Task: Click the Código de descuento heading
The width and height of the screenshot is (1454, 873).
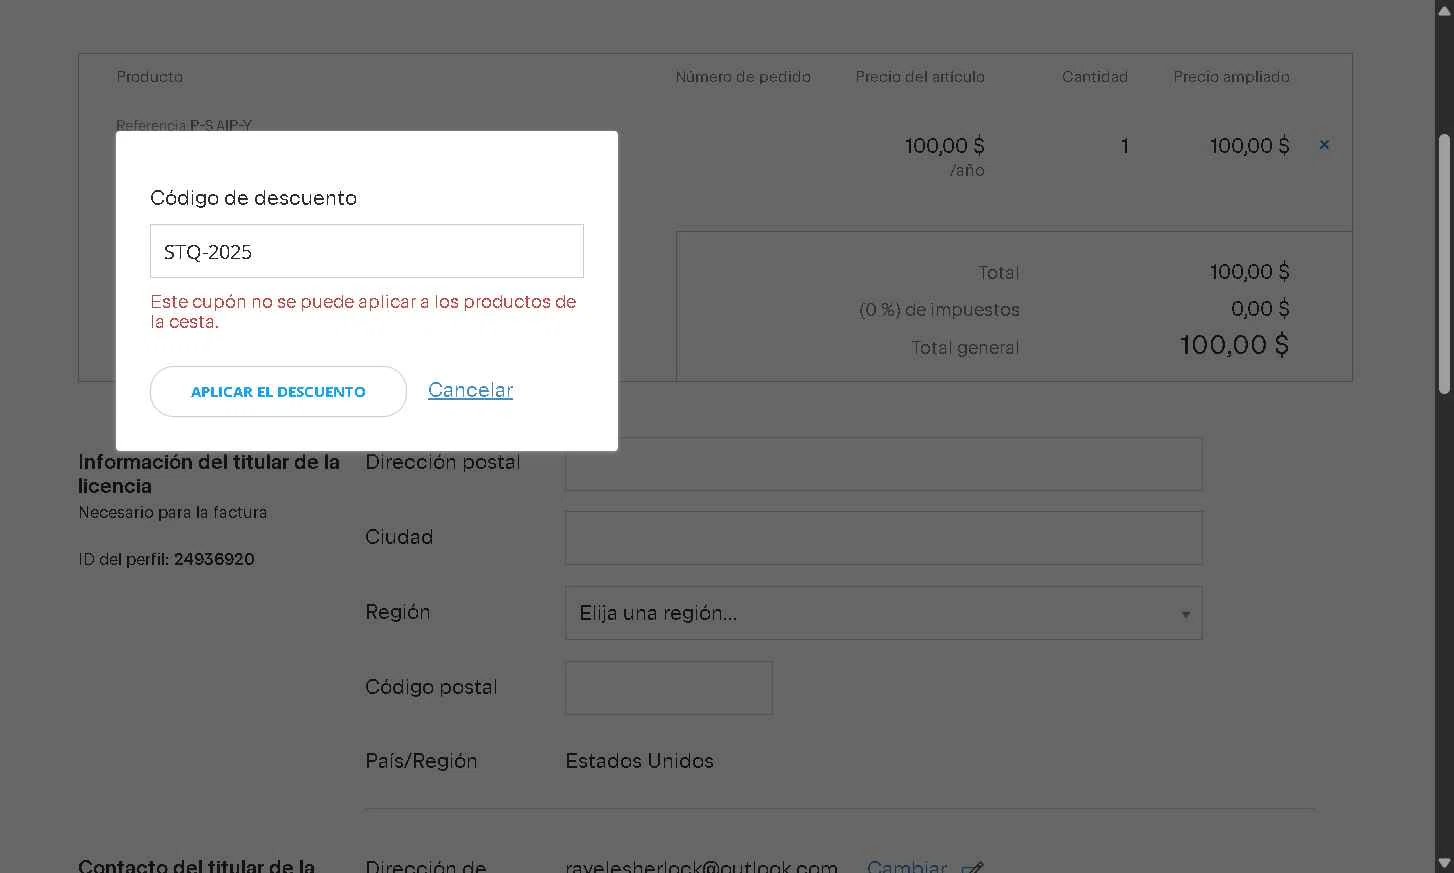Action: (253, 198)
